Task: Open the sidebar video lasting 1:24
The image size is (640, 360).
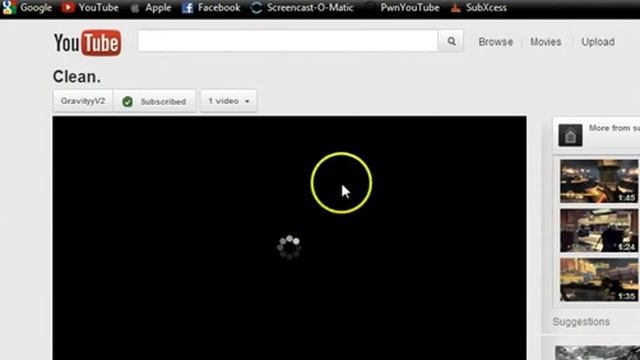Action: [599, 231]
